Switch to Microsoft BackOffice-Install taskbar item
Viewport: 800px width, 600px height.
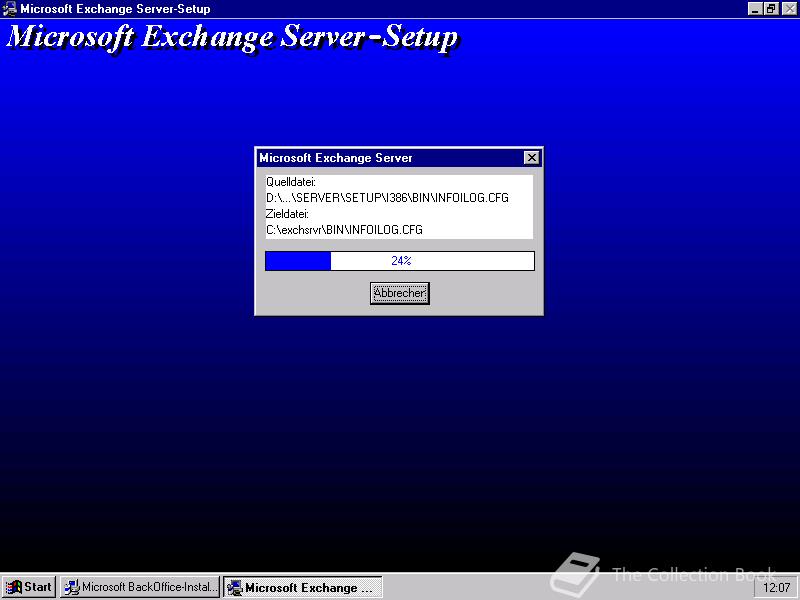[140, 587]
